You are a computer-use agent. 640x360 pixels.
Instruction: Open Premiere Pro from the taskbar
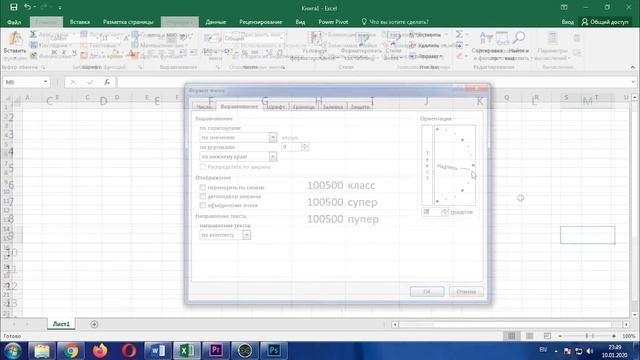point(216,351)
